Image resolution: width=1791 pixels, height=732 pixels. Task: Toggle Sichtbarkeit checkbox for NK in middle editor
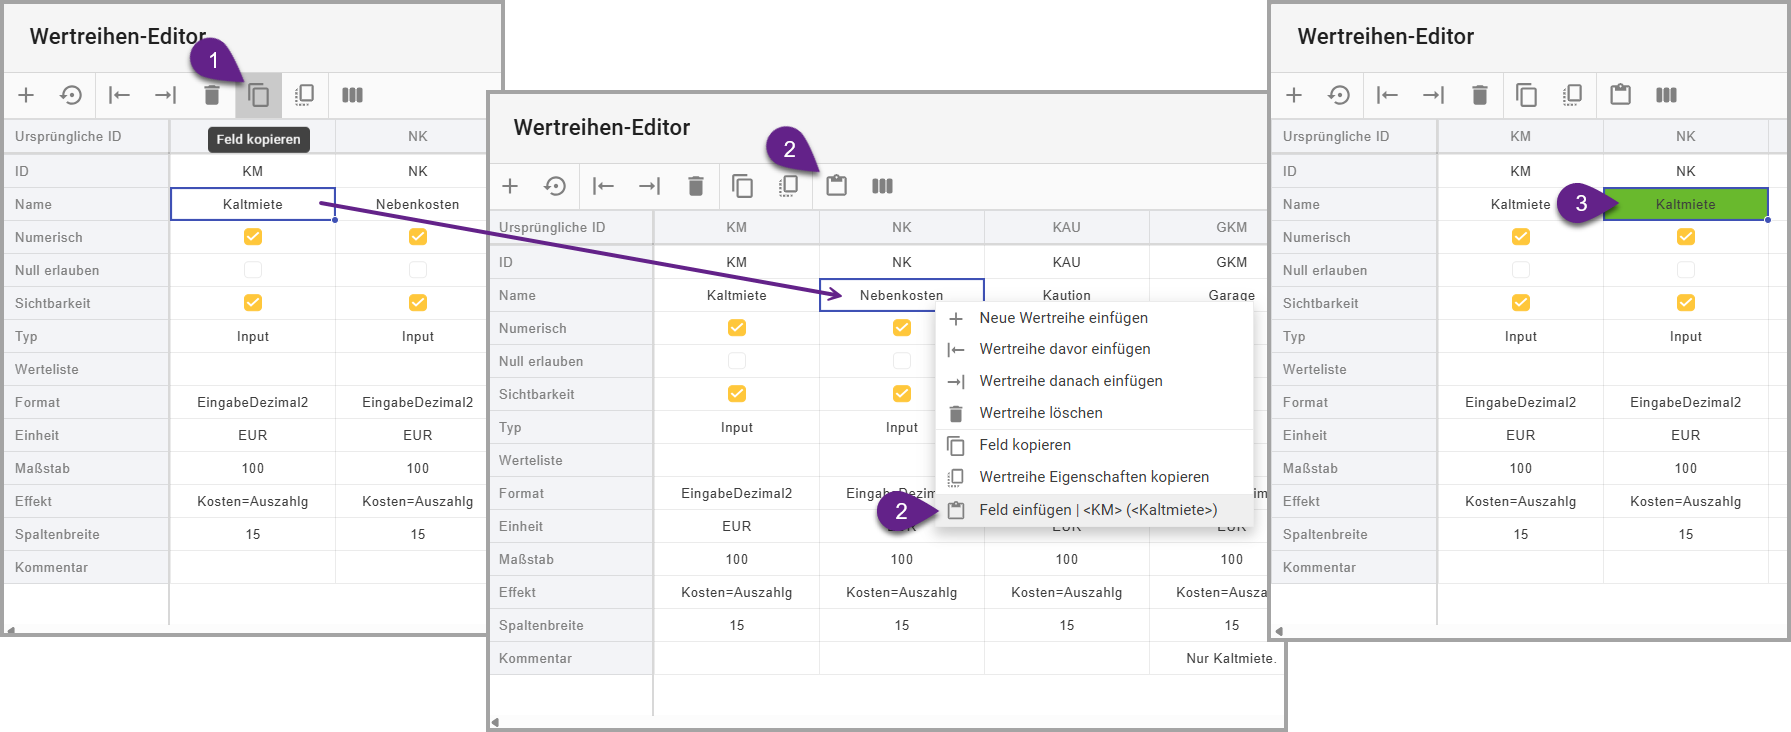[x=902, y=394]
